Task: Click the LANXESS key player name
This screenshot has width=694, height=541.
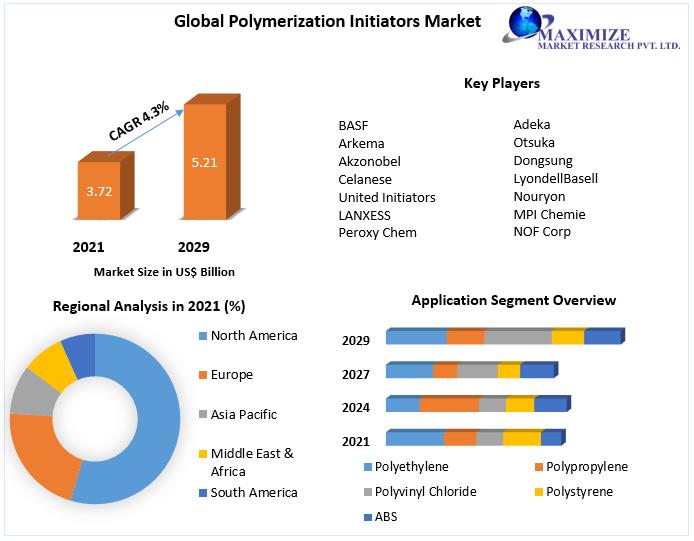Action: tap(364, 216)
